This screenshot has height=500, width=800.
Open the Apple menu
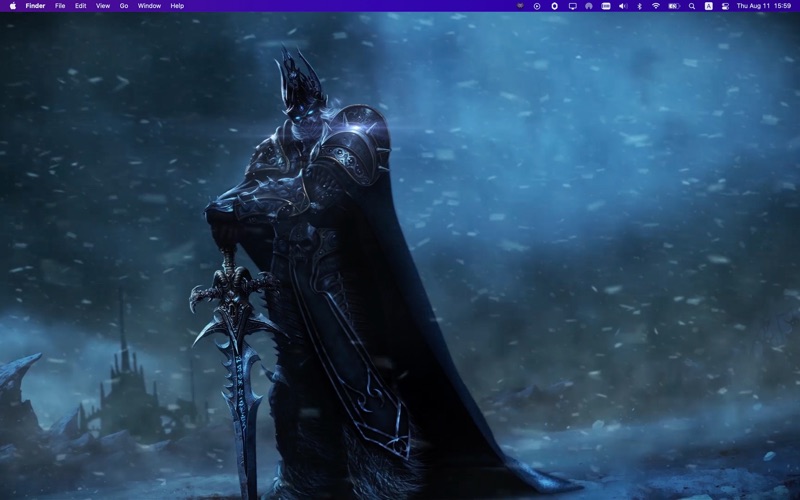pos(13,6)
